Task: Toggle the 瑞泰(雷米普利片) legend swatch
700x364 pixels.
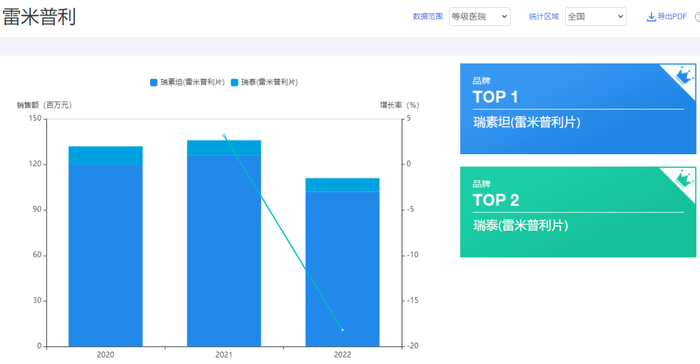Action: click(234, 82)
